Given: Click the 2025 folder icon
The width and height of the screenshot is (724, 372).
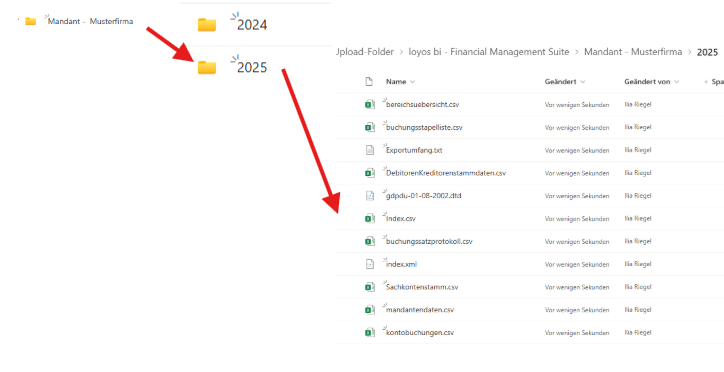Looking at the screenshot, I should point(207,67).
